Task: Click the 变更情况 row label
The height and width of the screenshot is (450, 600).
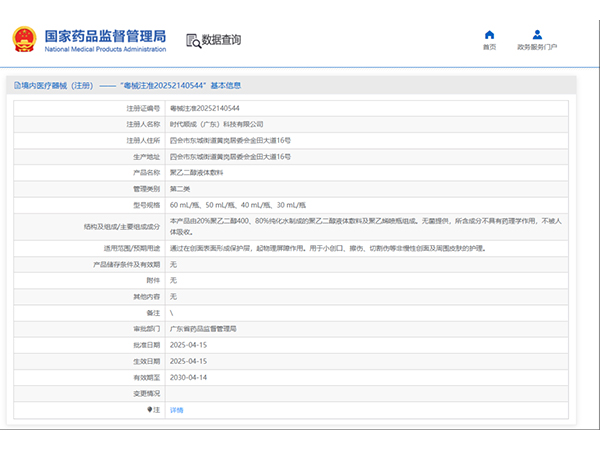Action: [x=147, y=393]
